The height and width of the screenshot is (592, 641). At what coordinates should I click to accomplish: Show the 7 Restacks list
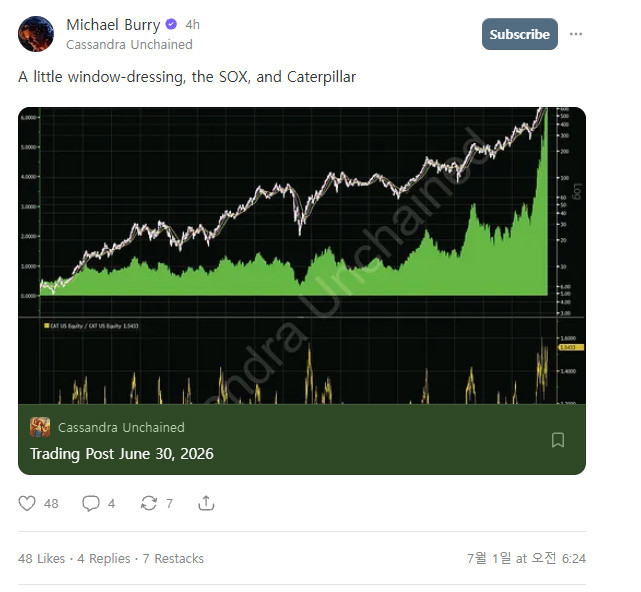pos(173,558)
